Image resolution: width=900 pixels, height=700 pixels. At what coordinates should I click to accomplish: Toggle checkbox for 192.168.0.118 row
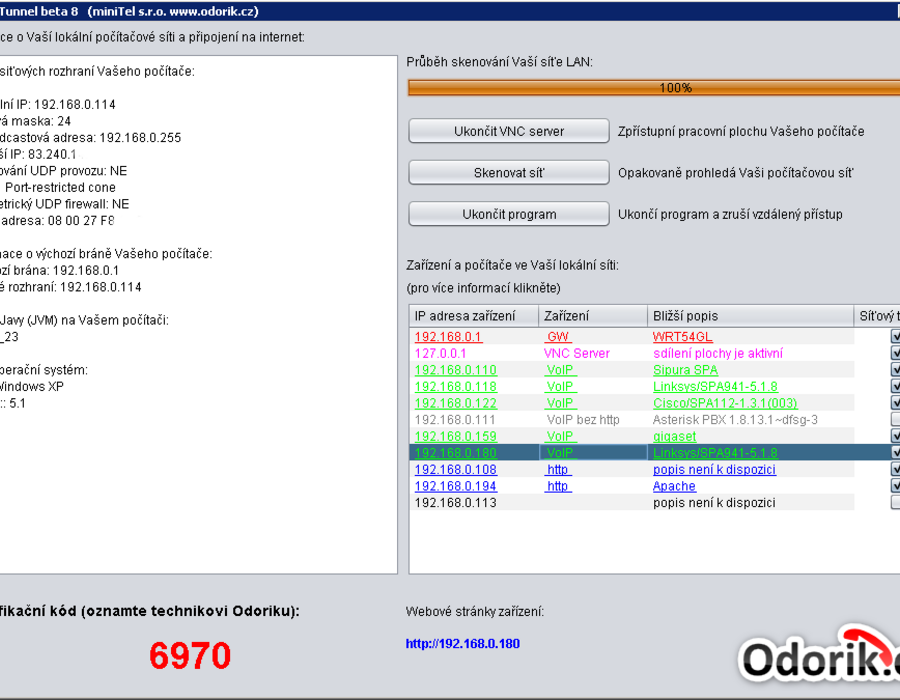[x=895, y=386]
